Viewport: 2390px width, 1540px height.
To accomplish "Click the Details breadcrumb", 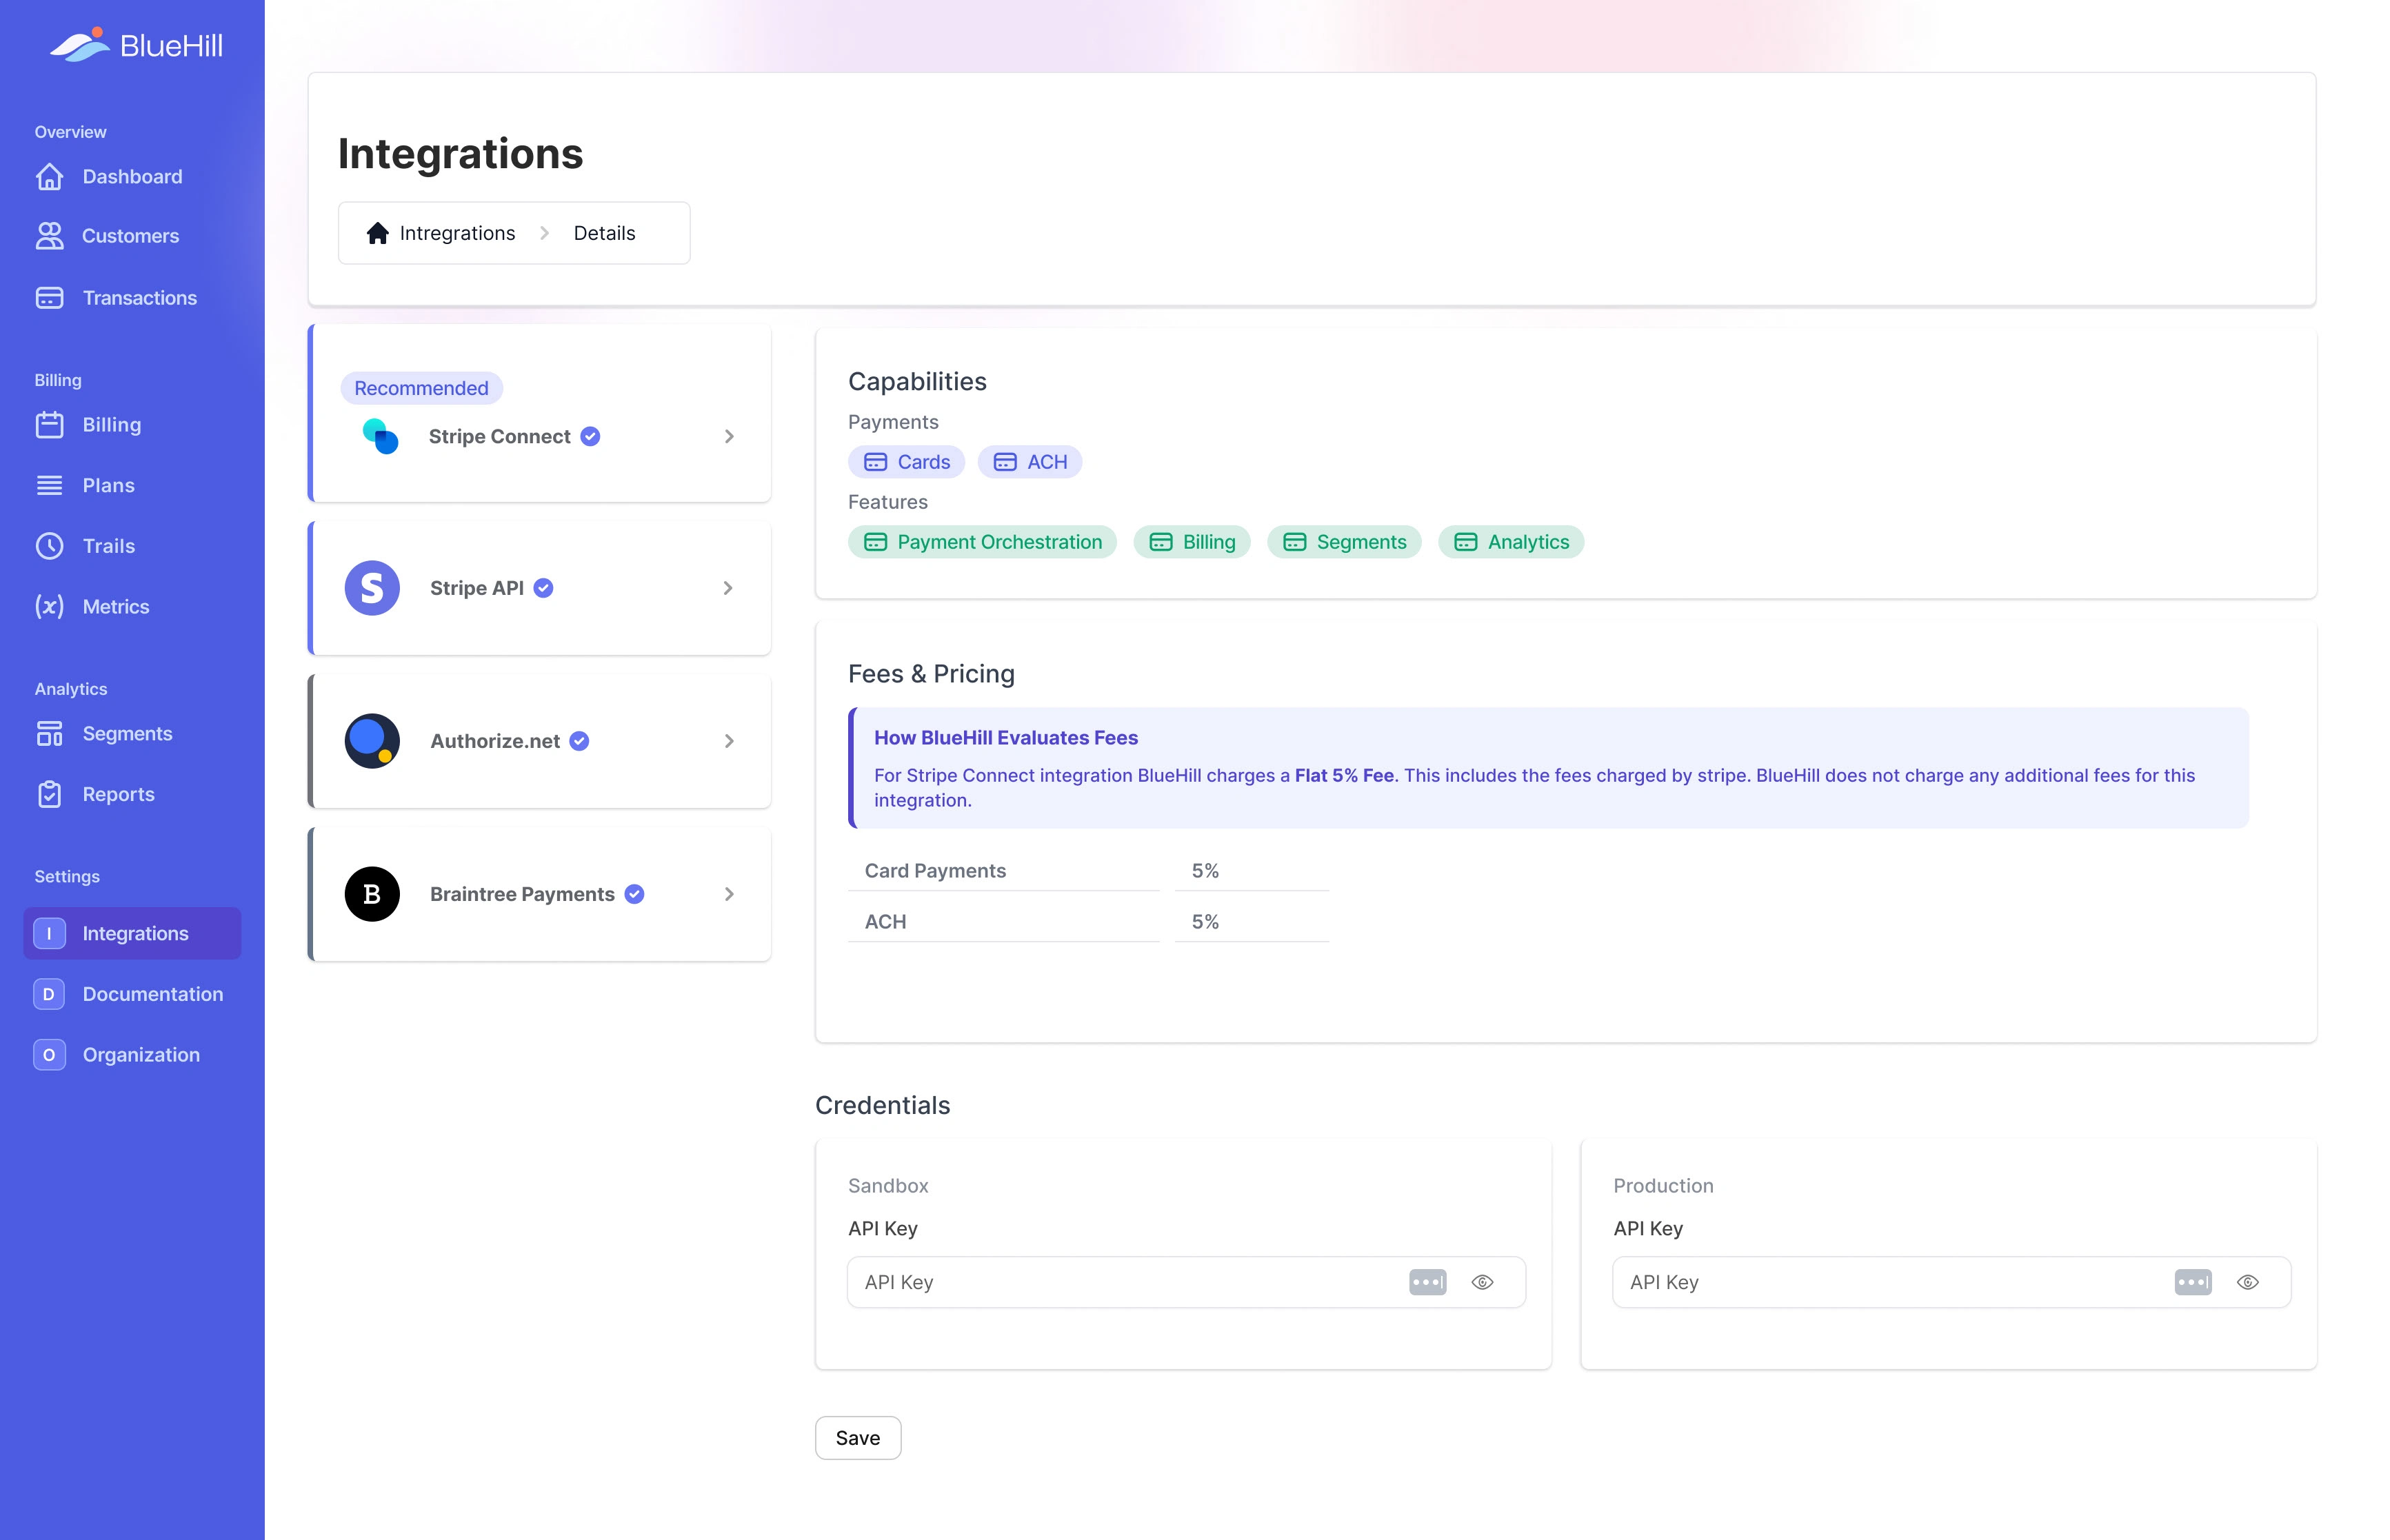I will click(x=604, y=233).
